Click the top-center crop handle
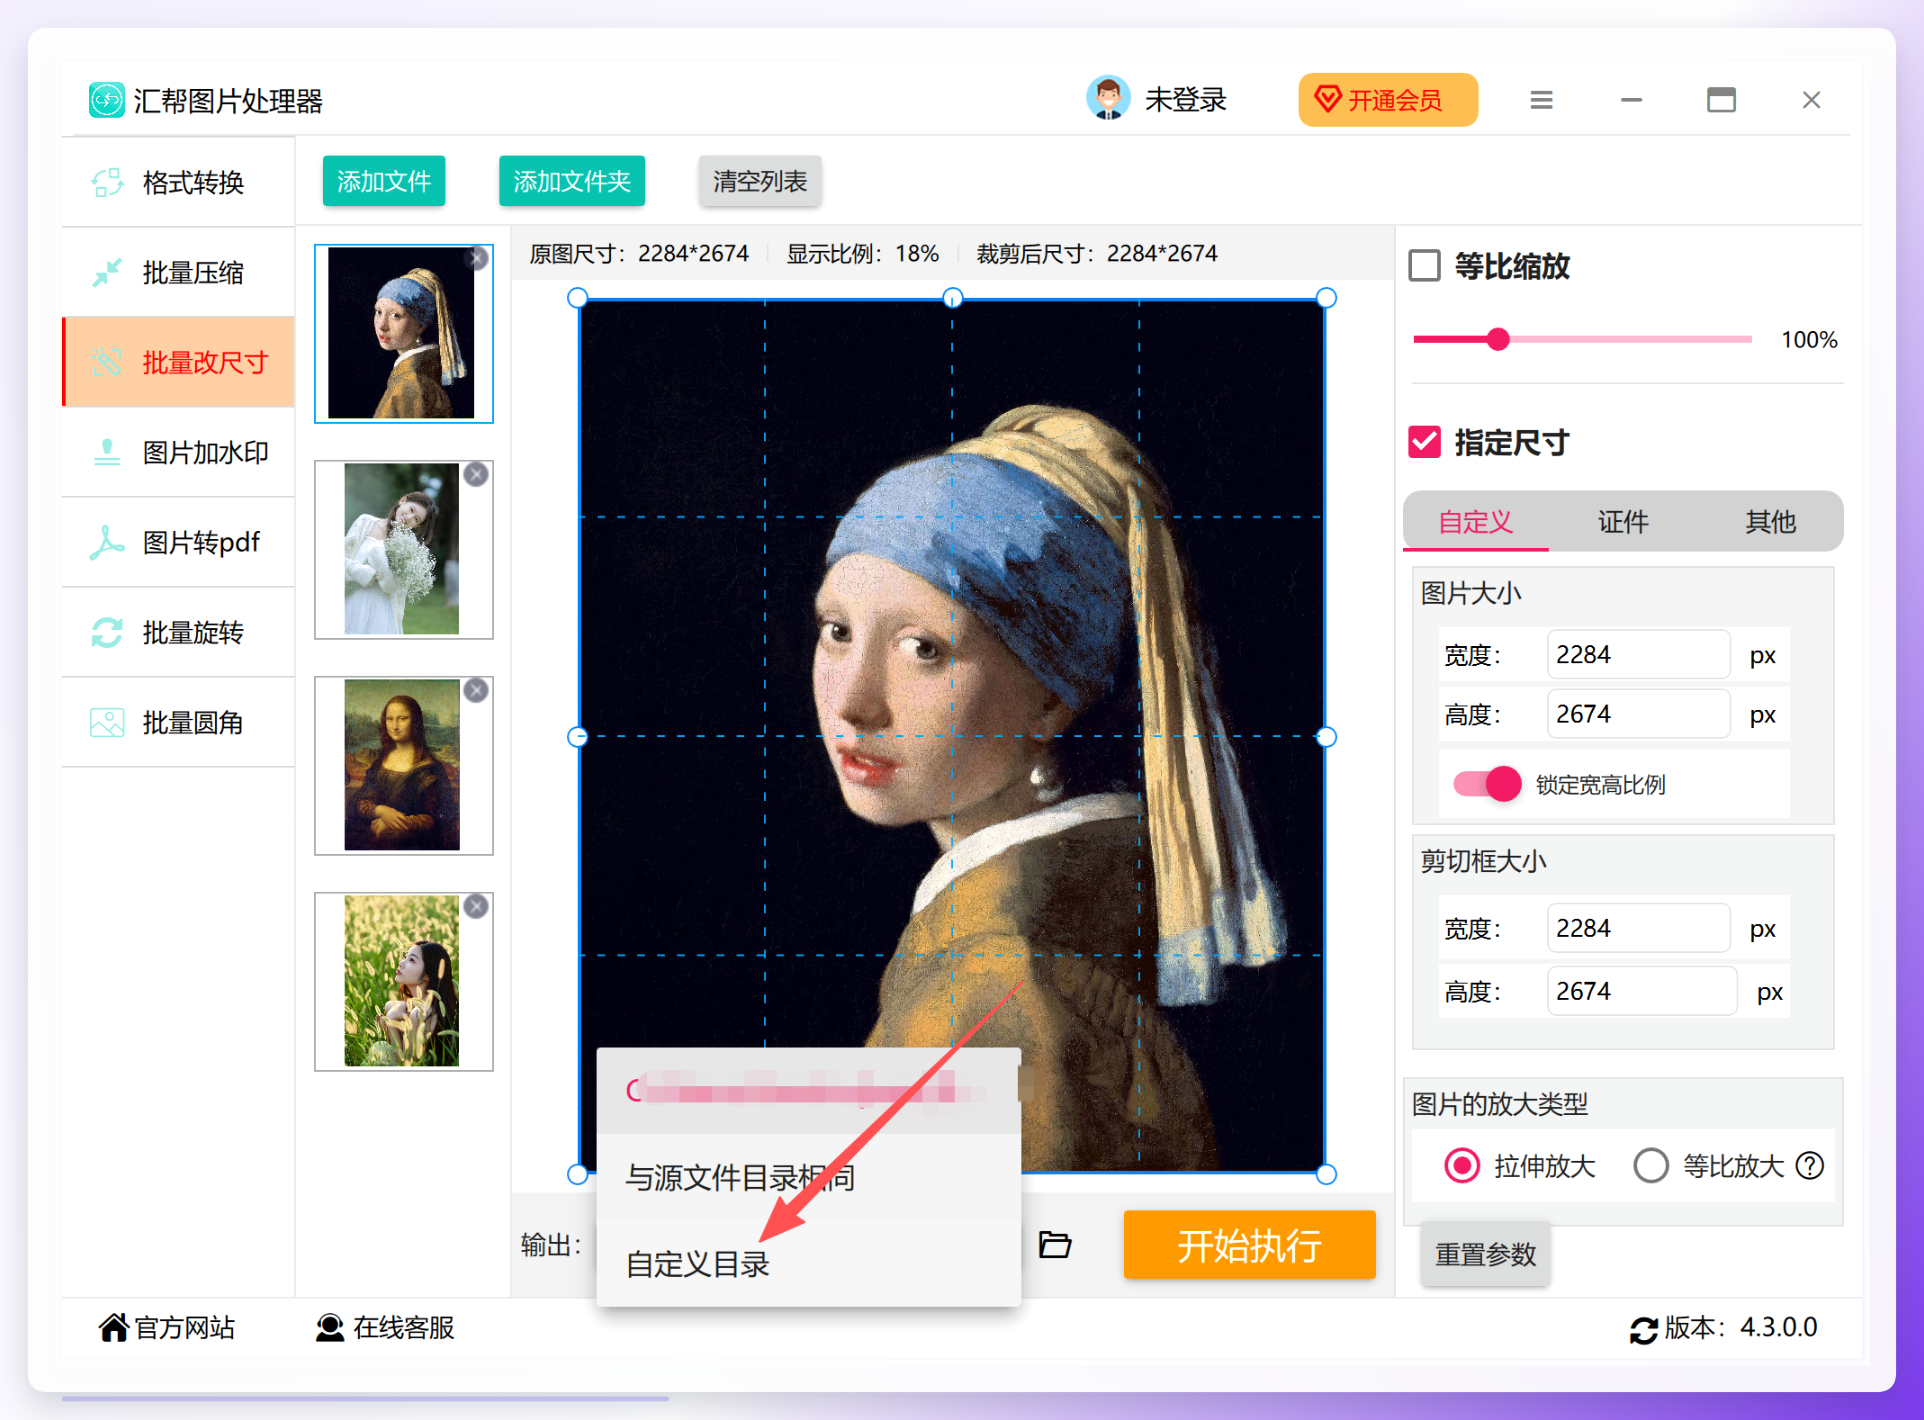 952,298
